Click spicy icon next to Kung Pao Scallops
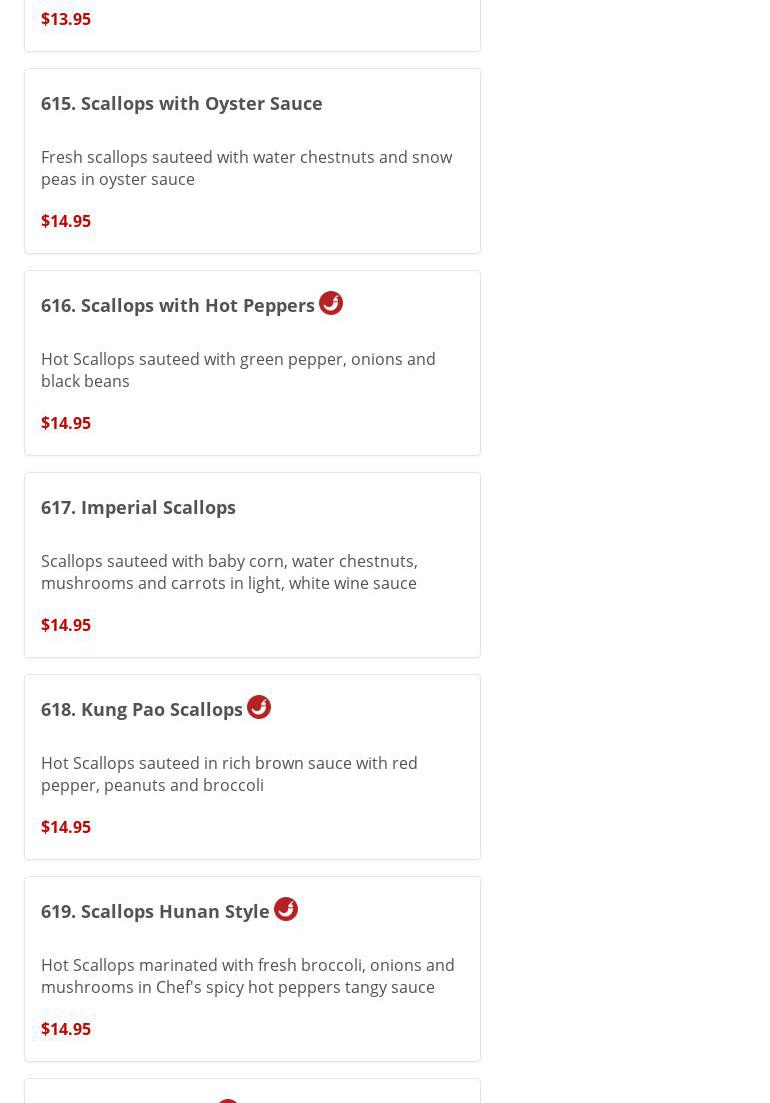The width and height of the screenshot is (770, 1103). click(259, 707)
